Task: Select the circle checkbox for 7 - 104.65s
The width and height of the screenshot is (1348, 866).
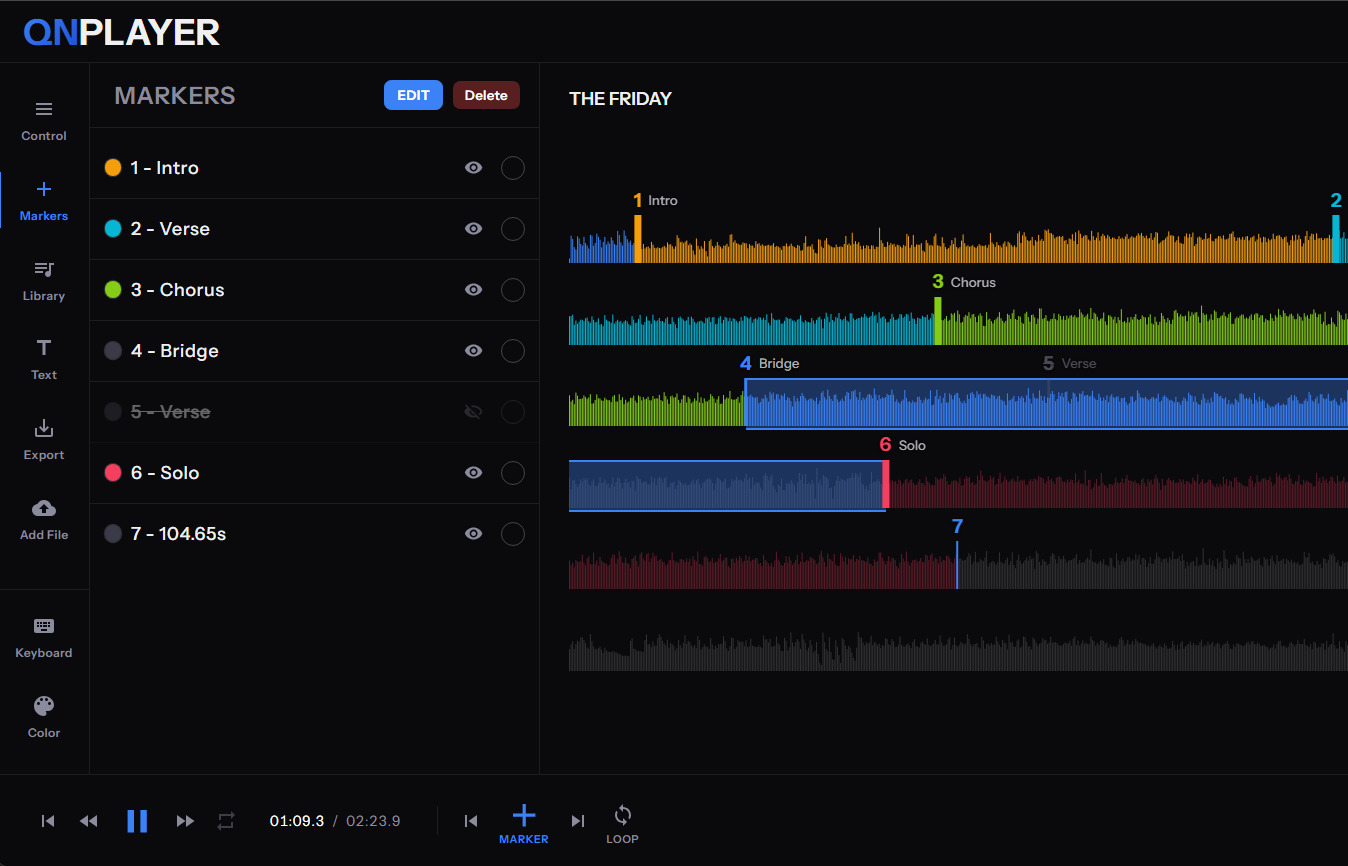Action: pos(513,534)
